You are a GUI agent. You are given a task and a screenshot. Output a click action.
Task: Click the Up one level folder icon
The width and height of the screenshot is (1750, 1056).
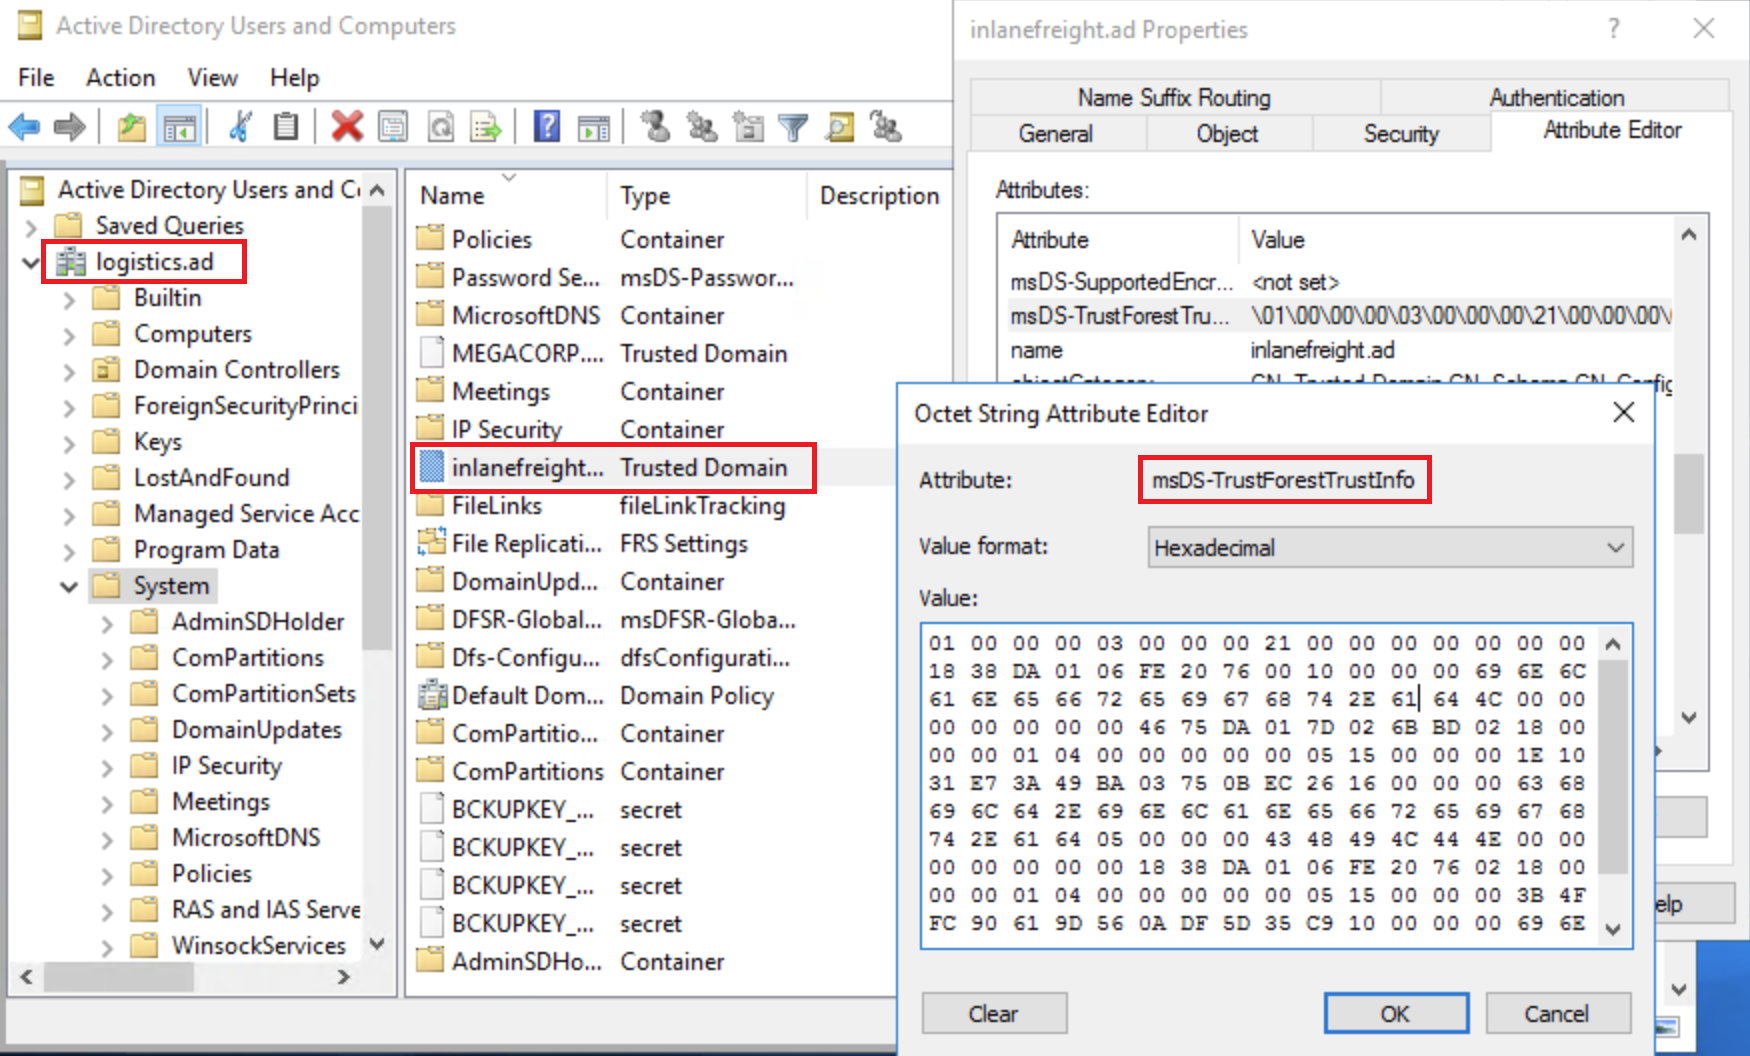(131, 127)
